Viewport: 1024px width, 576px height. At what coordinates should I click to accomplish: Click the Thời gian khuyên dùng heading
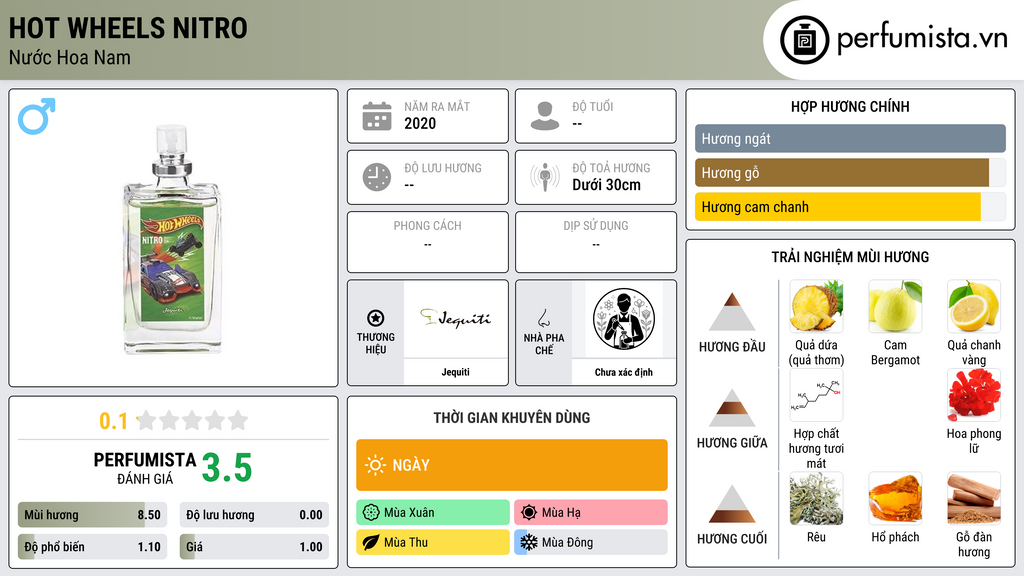tap(512, 417)
